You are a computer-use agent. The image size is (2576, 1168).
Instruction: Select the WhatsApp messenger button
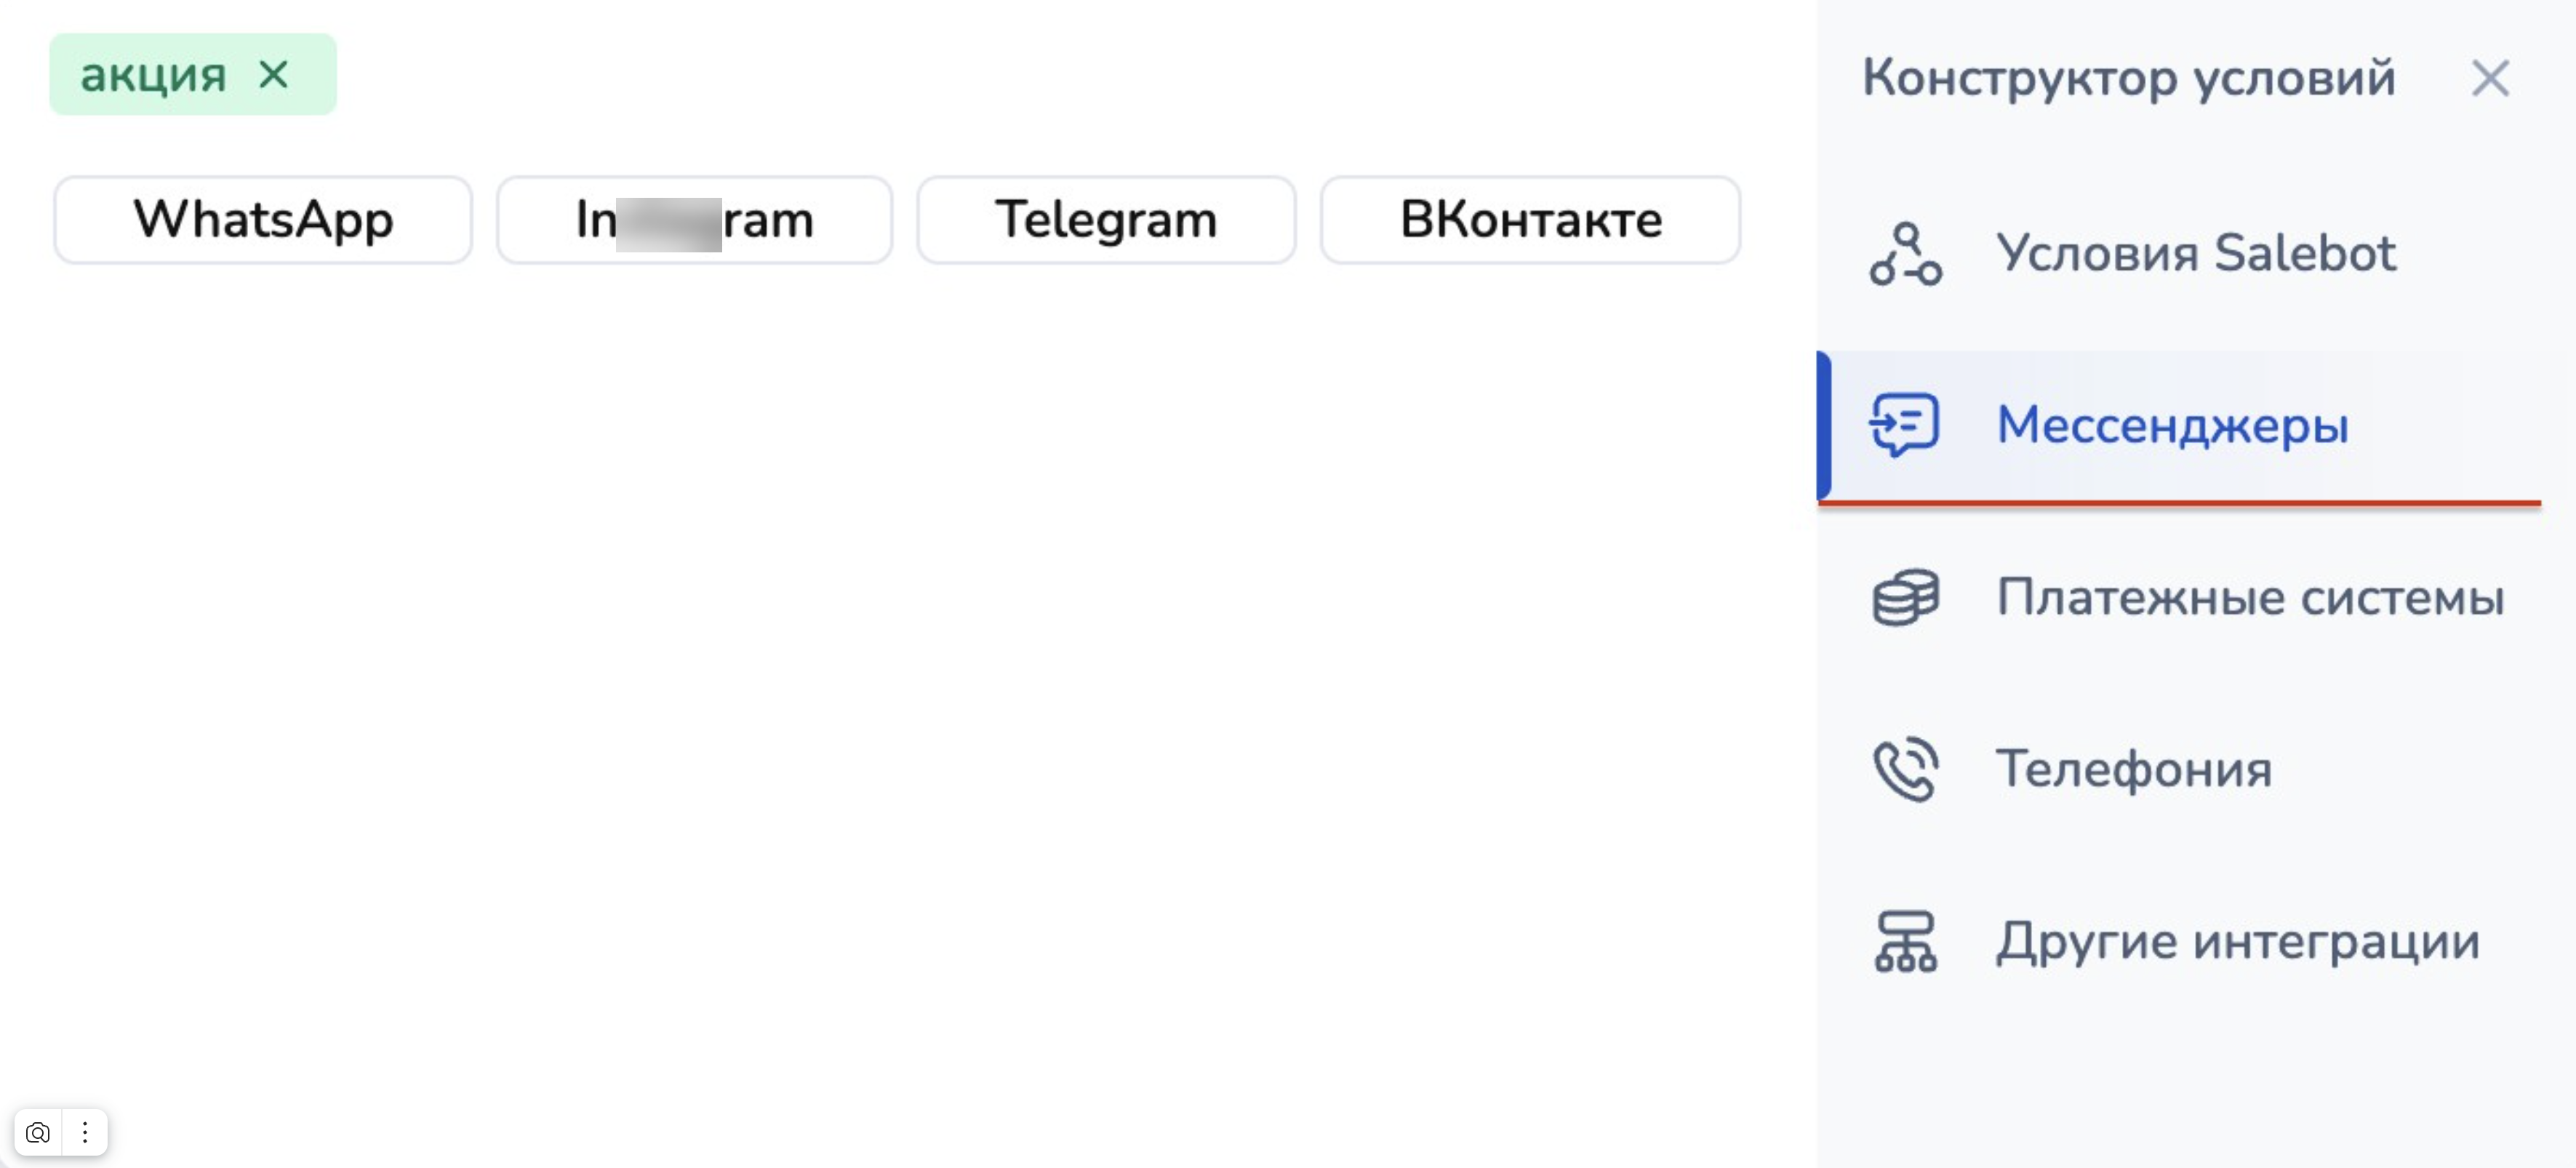[263, 220]
